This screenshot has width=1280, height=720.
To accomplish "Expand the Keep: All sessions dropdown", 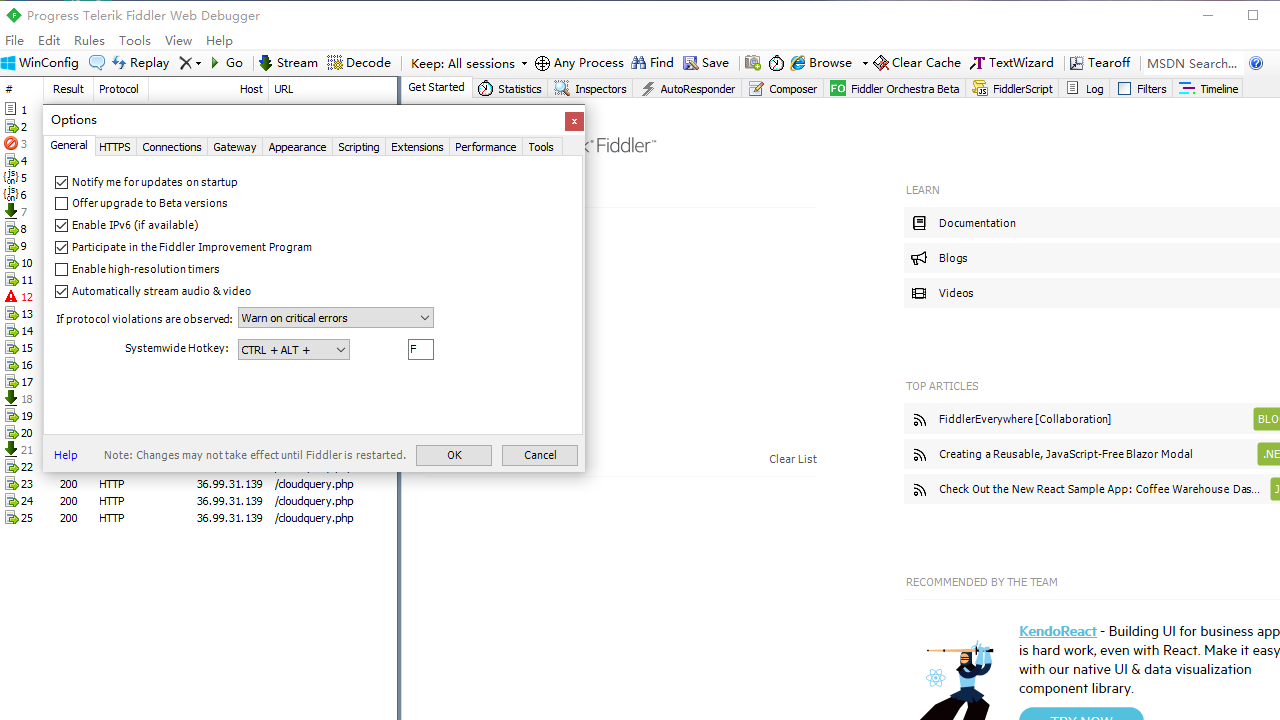I will (469, 63).
